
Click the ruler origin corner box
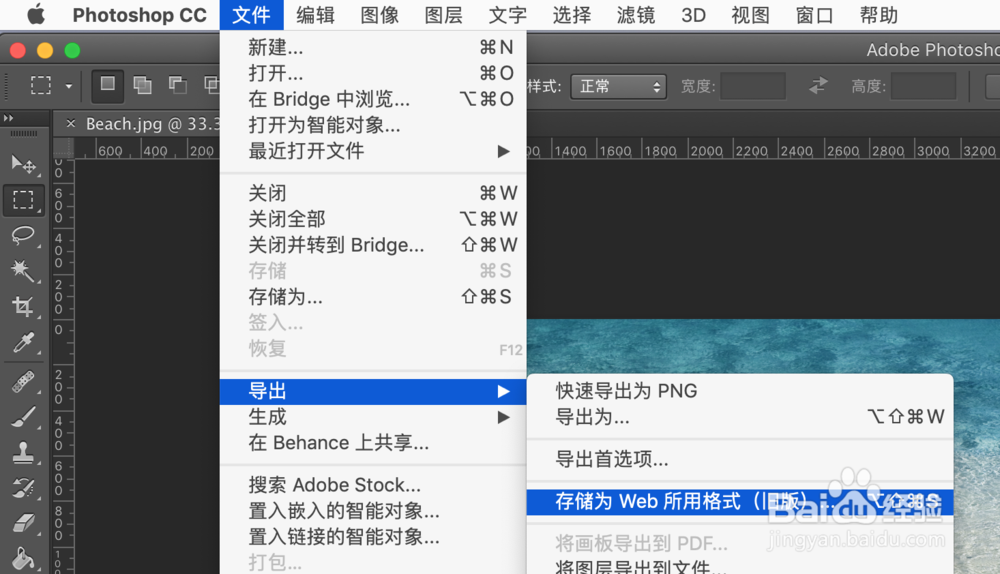pyautogui.click(x=63, y=148)
